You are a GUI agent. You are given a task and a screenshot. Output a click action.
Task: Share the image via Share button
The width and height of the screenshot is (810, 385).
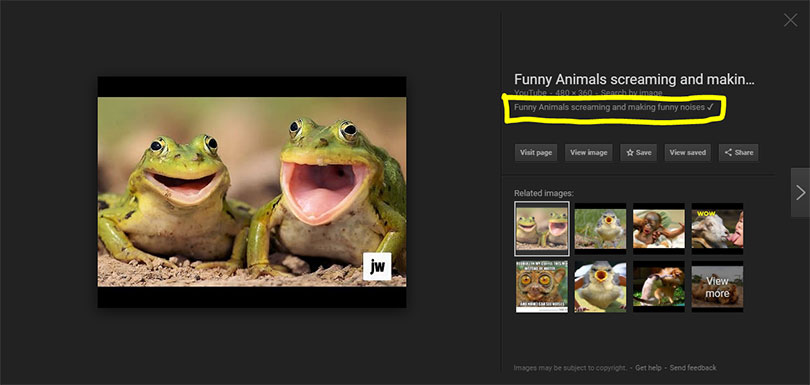click(739, 152)
